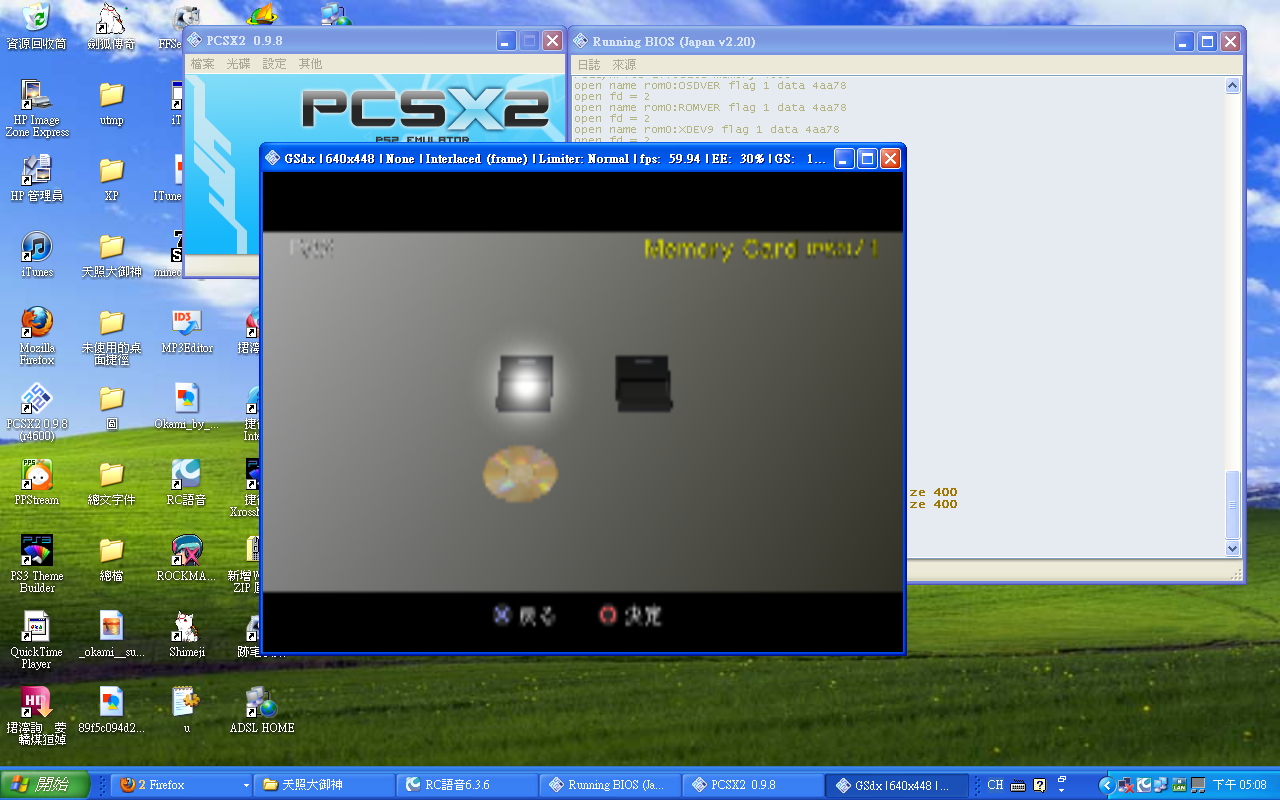The image size is (1280, 800).
Task: Open 日誌 menu in BIOS log window
Action: coord(590,64)
